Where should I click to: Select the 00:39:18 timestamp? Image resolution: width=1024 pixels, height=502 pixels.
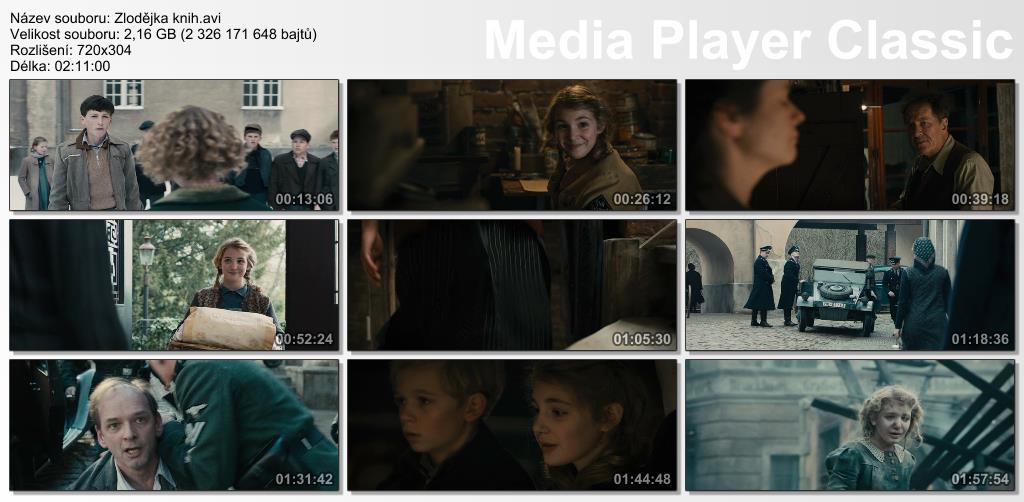[980, 199]
